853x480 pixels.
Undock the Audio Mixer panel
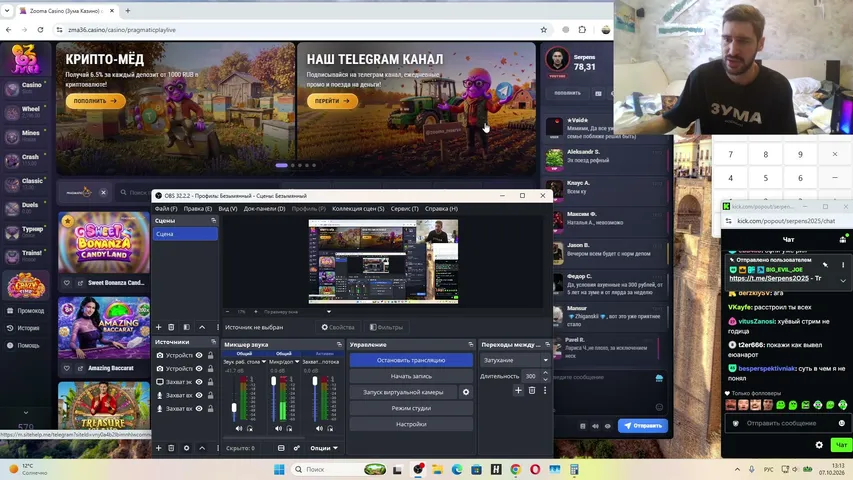pyautogui.click(x=339, y=344)
